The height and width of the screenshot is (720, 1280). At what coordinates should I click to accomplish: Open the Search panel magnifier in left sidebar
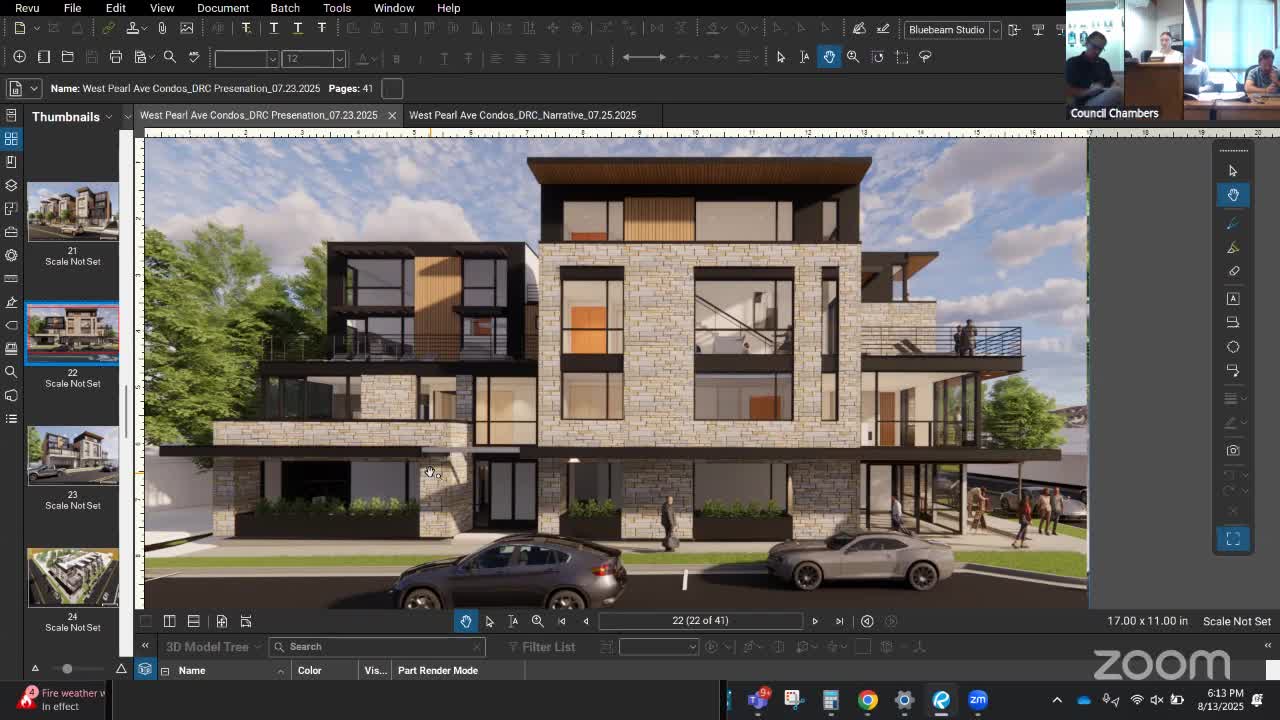pos(11,372)
